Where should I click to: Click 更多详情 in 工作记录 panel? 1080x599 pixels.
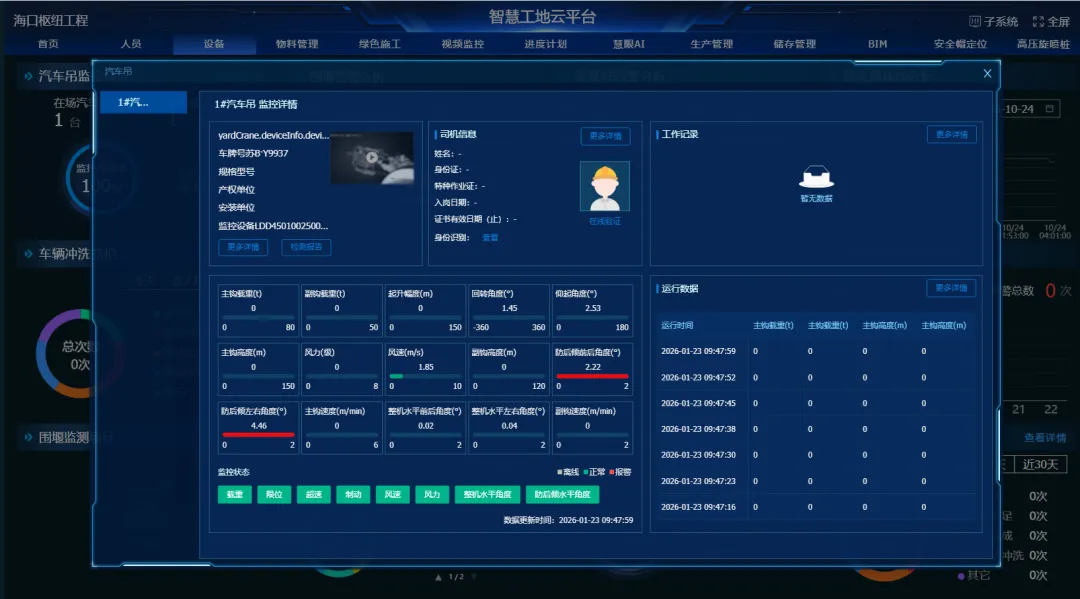point(951,134)
